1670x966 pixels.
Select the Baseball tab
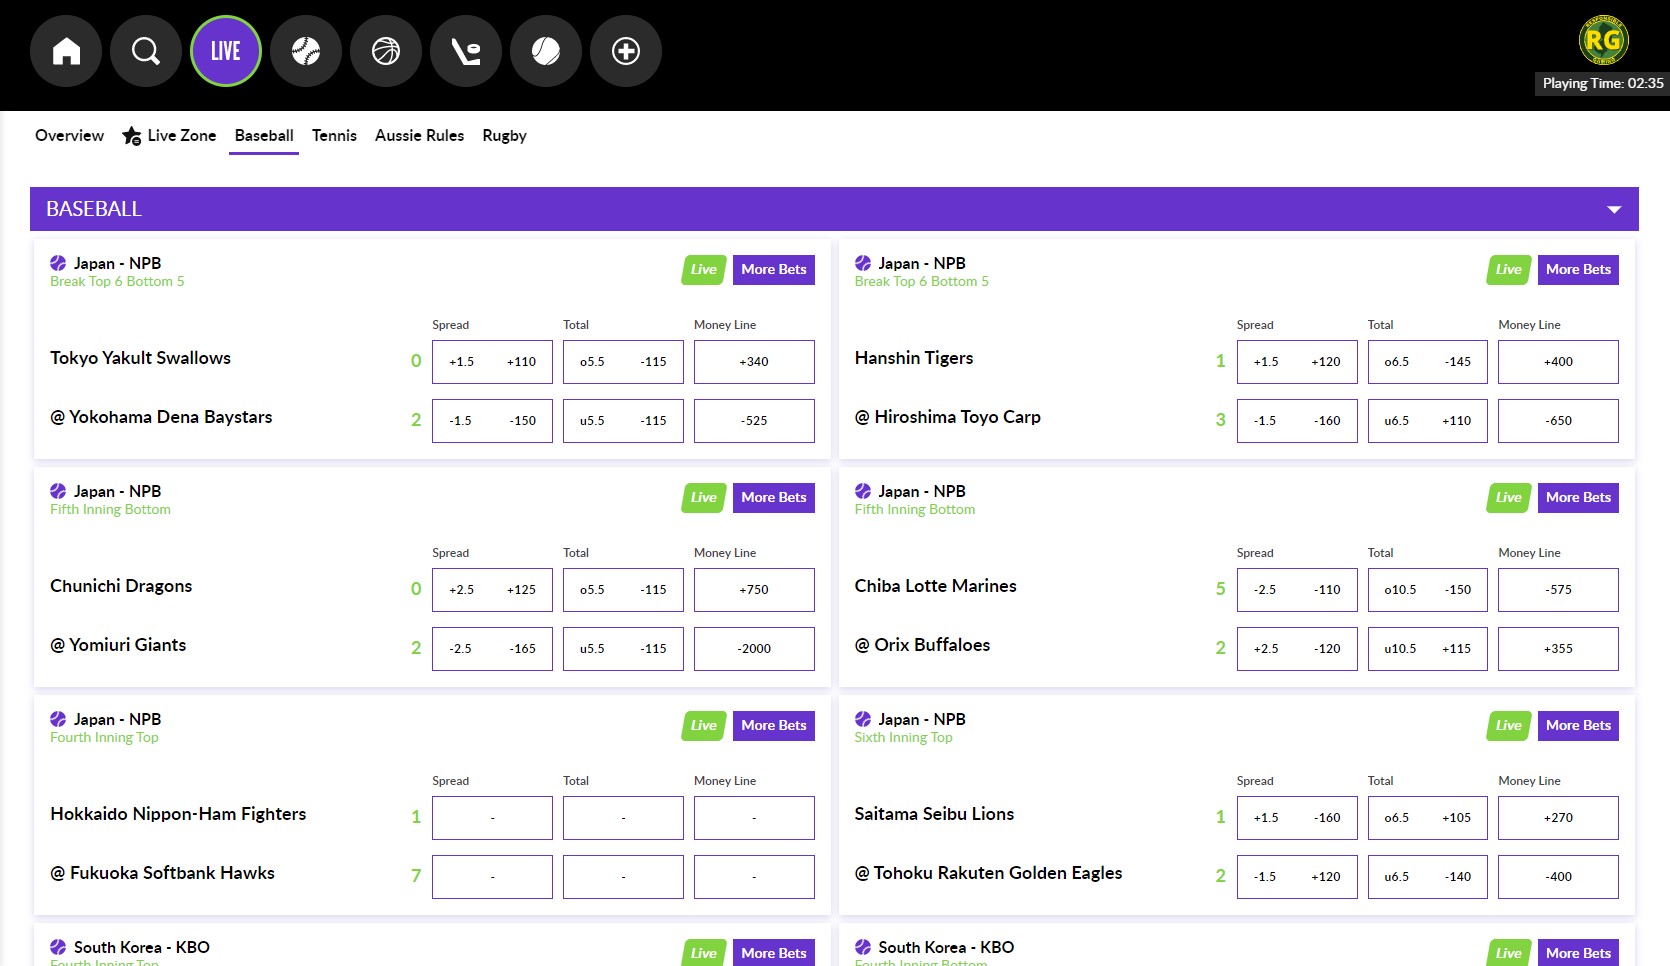tap(264, 135)
